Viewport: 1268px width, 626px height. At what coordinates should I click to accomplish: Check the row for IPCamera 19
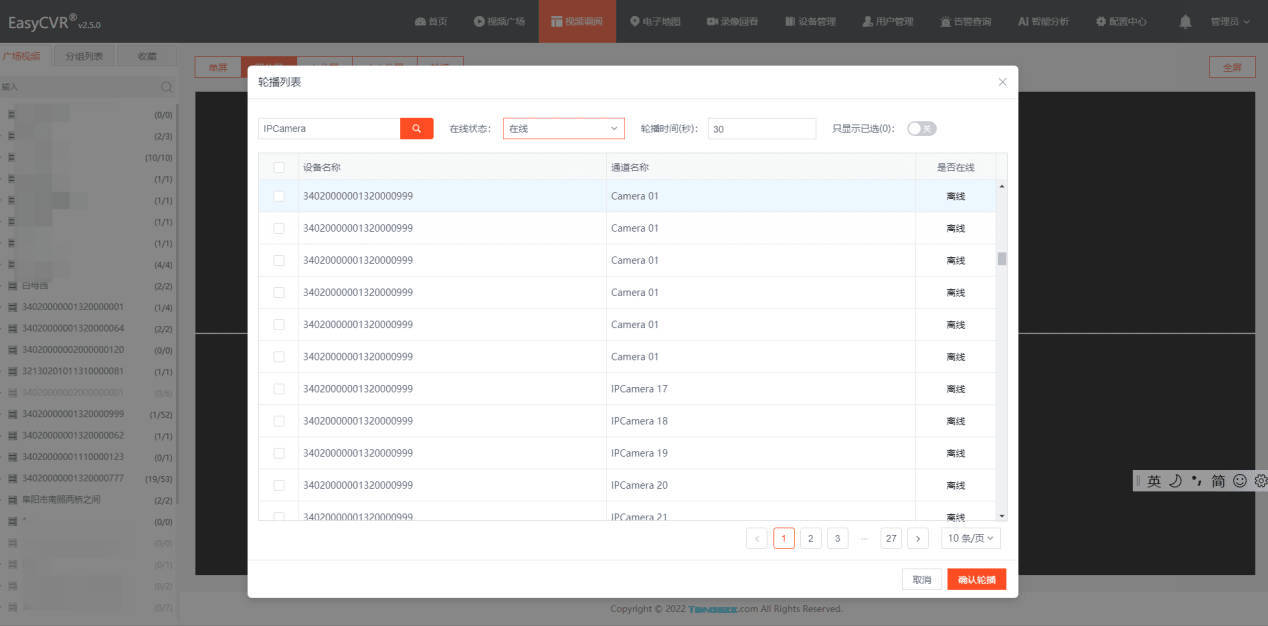(x=279, y=453)
